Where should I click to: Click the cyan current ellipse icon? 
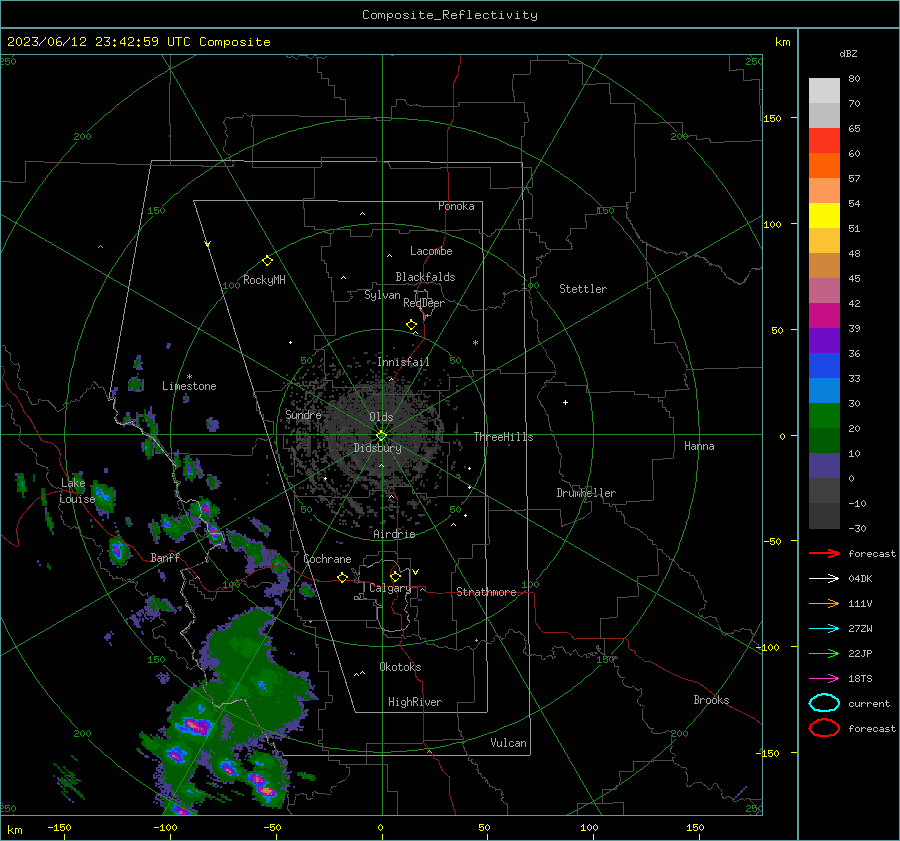click(824, 703)
